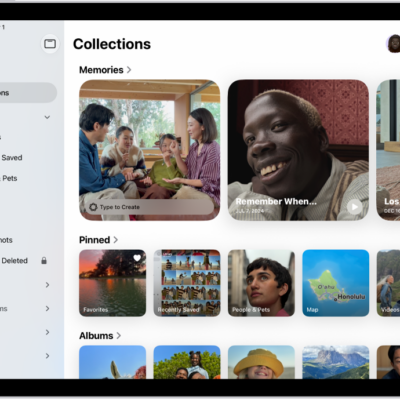Open the Map pinned collection
This screenshot has height=400, width=400.
pyautogui.click(x=336, y=283)
